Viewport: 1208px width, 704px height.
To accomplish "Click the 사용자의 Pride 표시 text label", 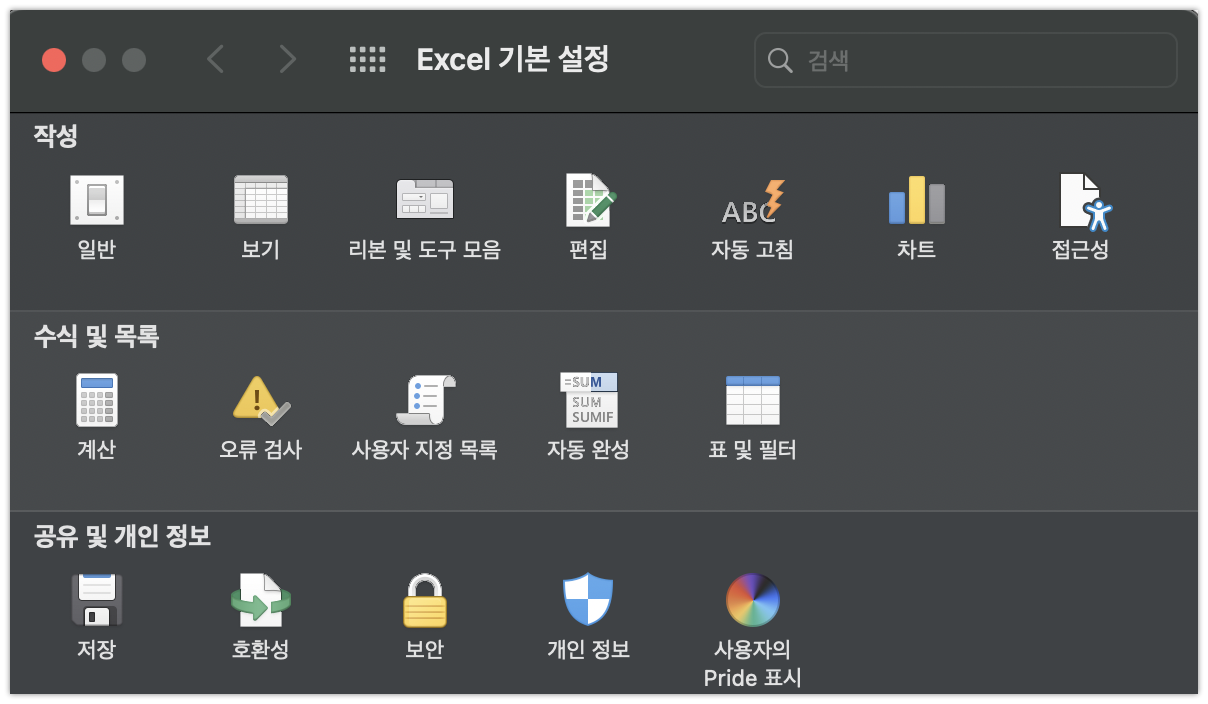I will 752,664.
